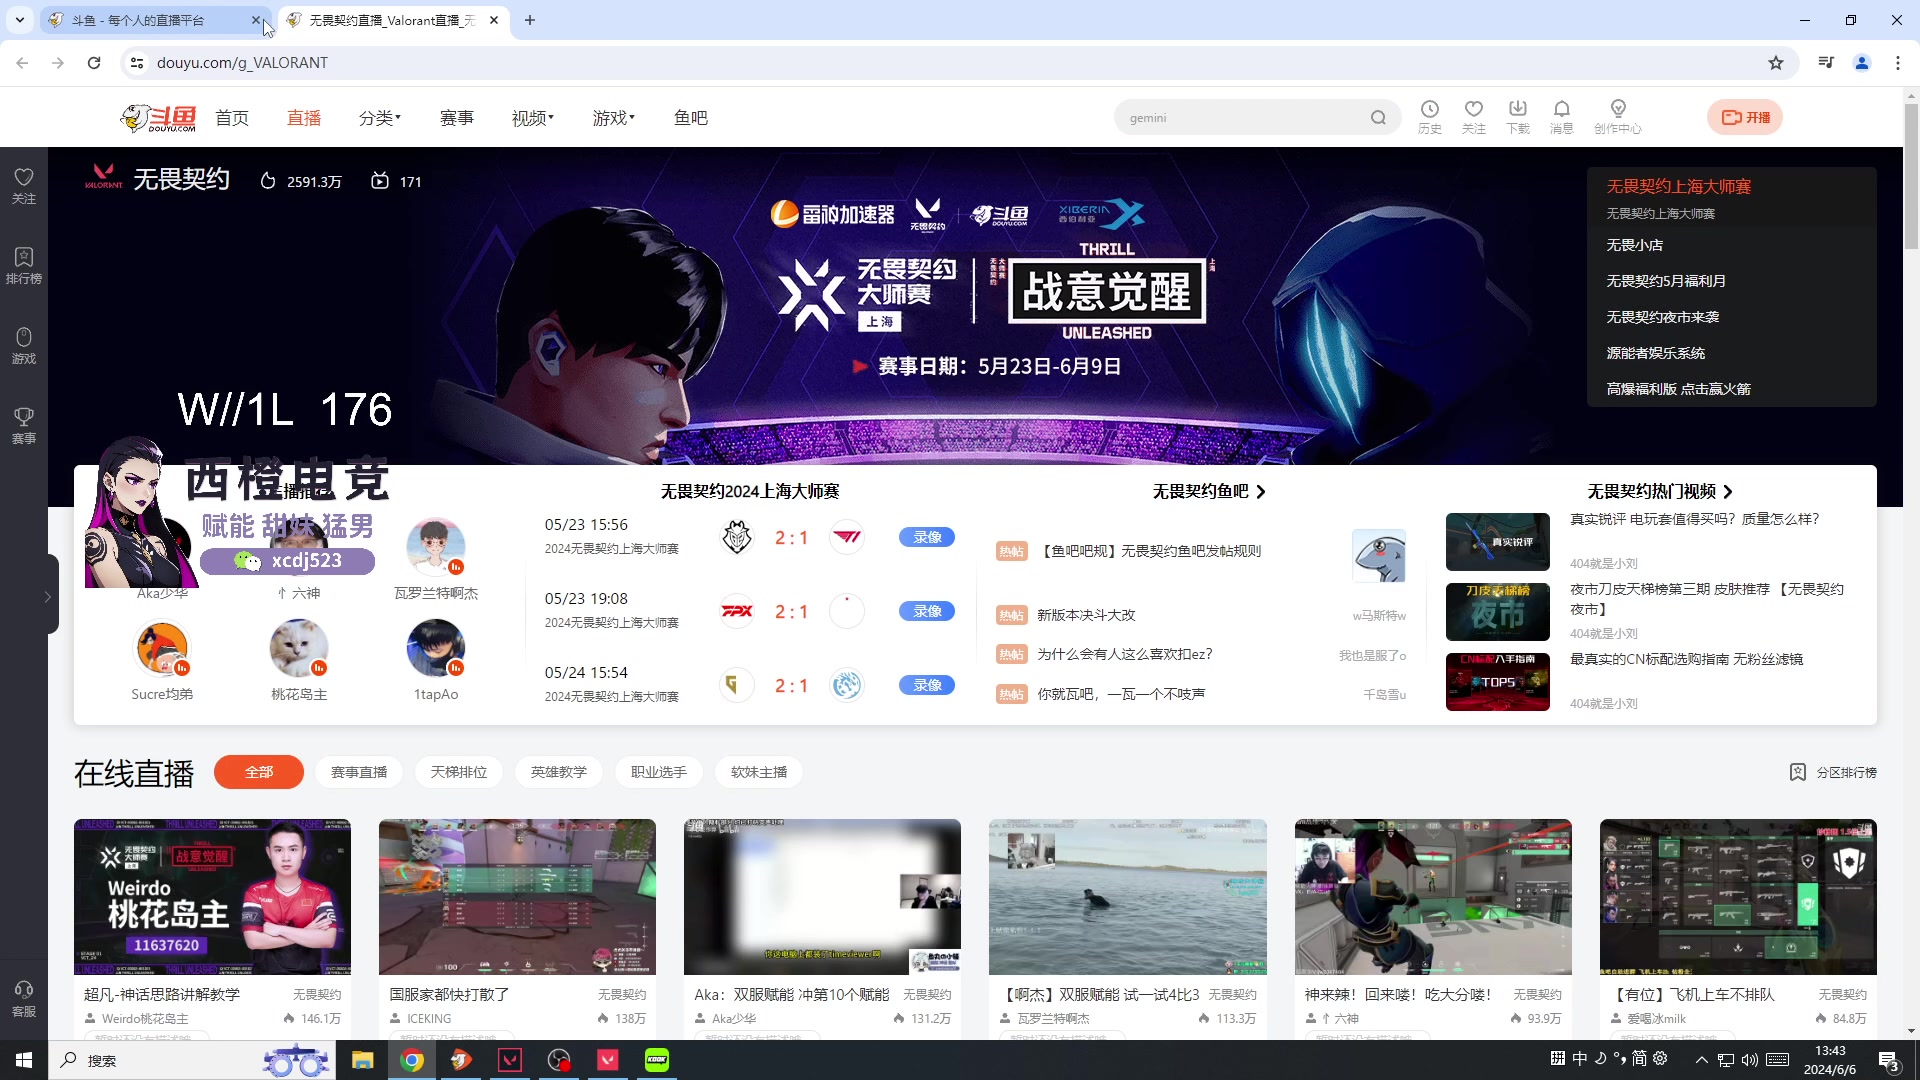The height and width of the screenshot is (1080, 1920).
Task: Open the 历史 history icon
Action: pos(1430,117)
